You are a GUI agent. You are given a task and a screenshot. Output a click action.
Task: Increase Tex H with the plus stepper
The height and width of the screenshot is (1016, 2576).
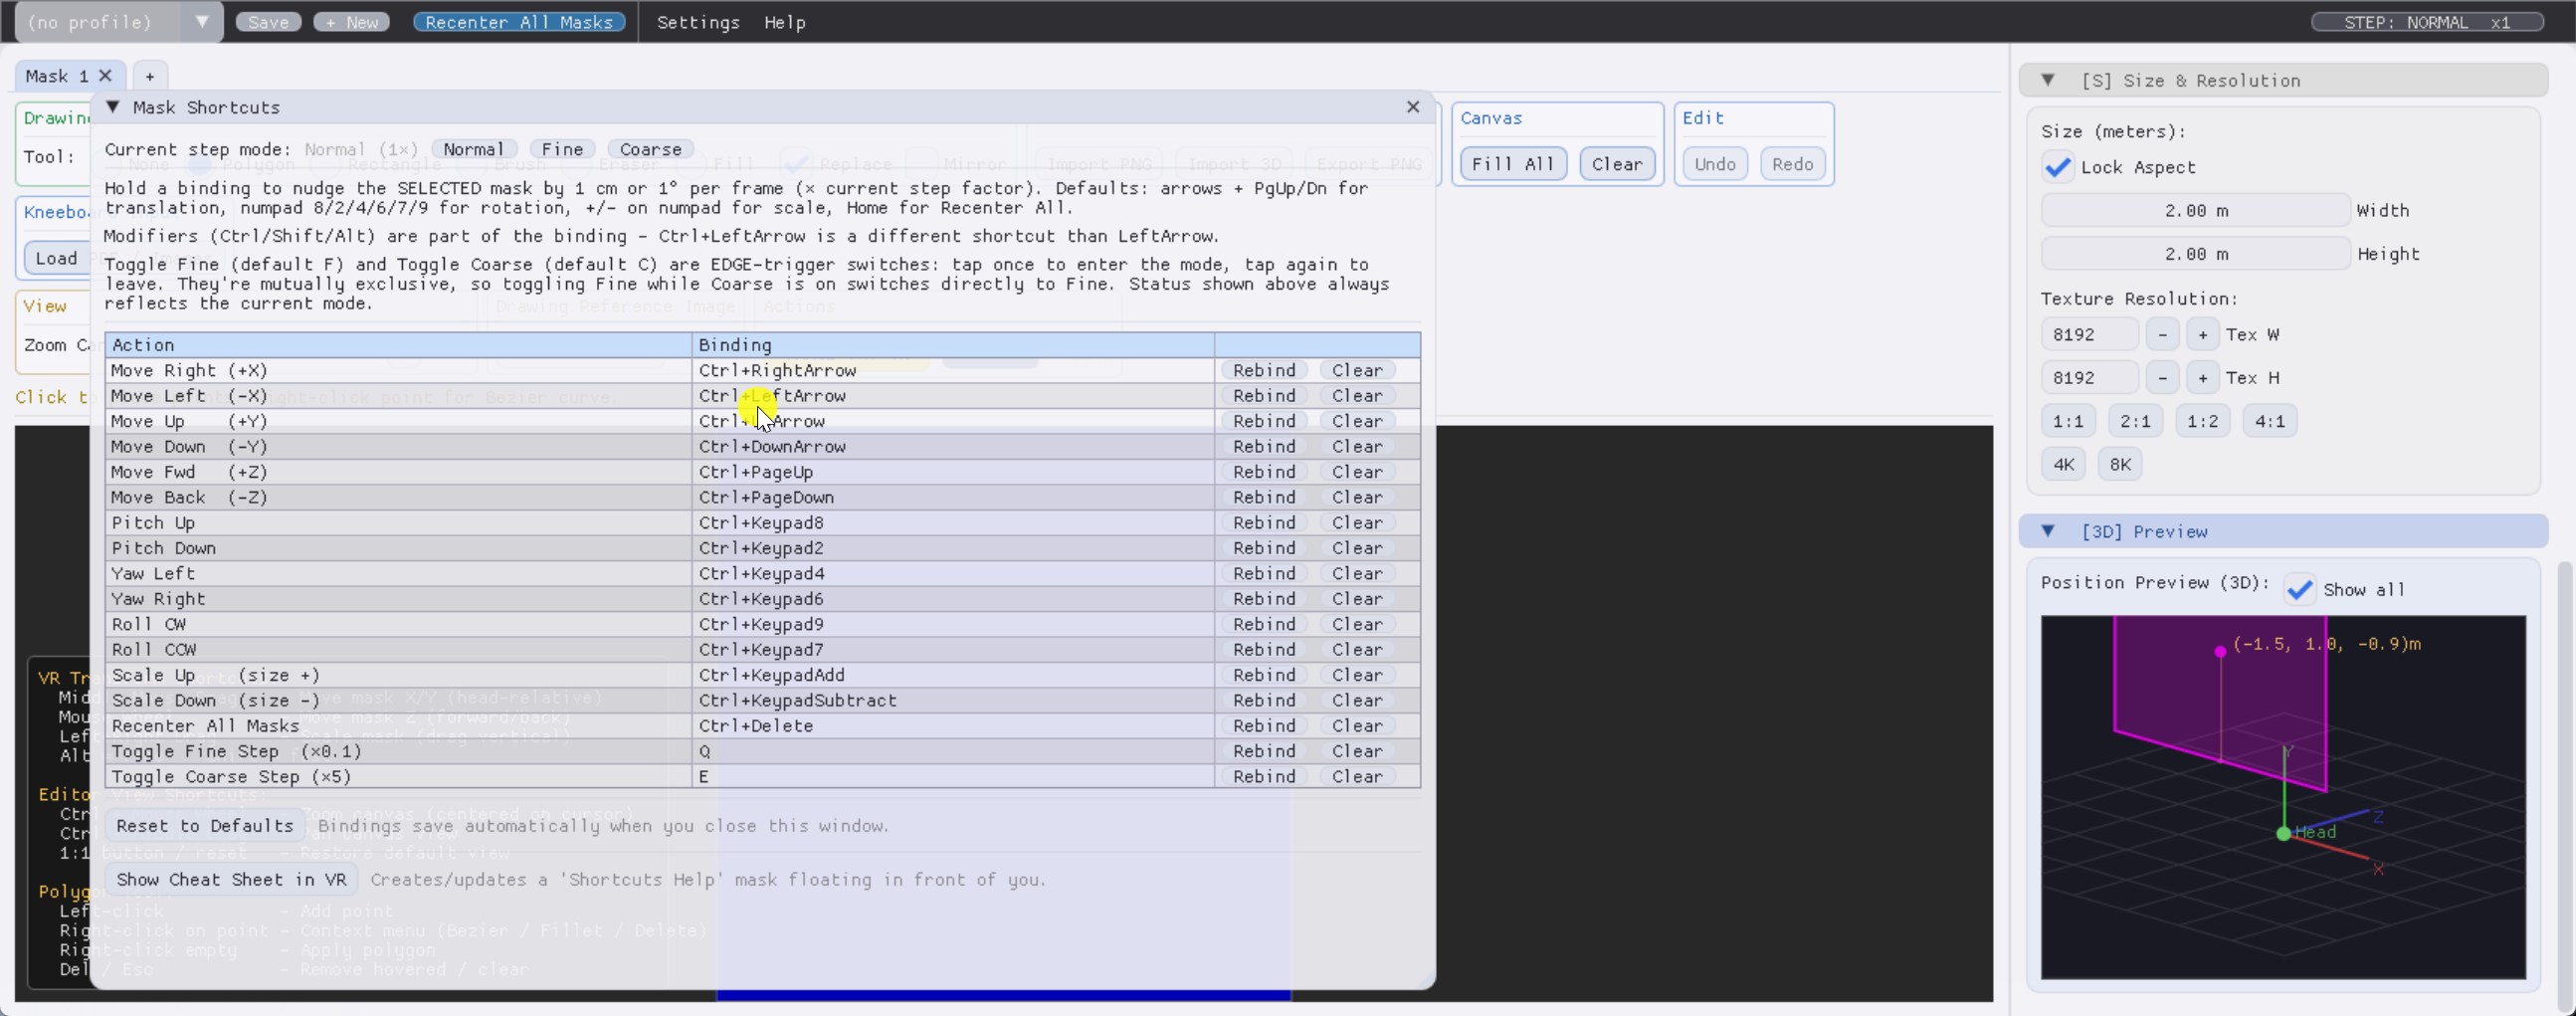[x=2204, y=377]
